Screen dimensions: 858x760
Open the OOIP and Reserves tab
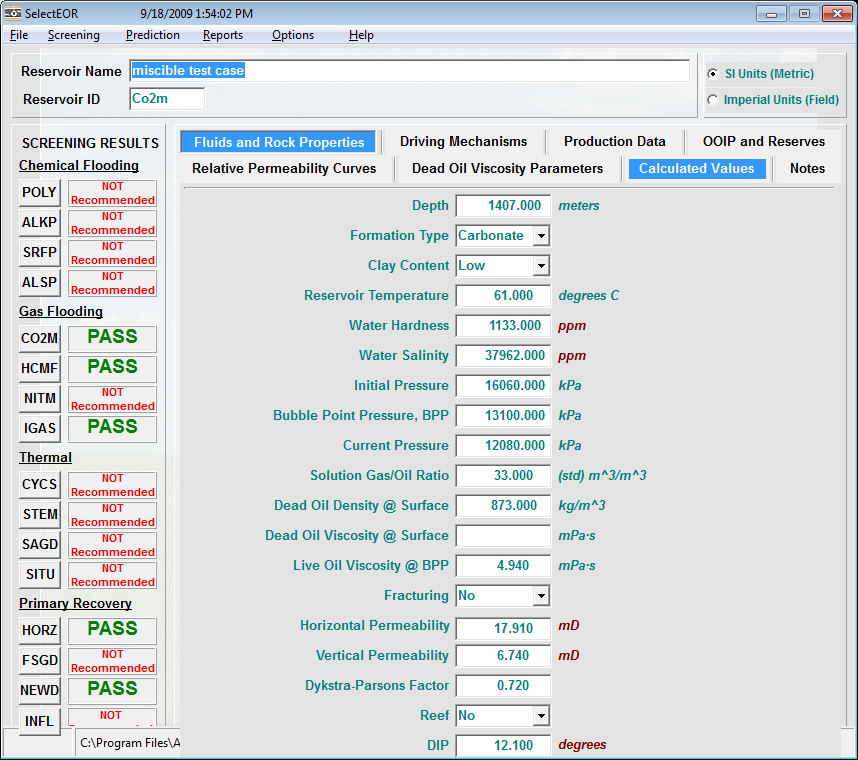click(x=763, y=142)
